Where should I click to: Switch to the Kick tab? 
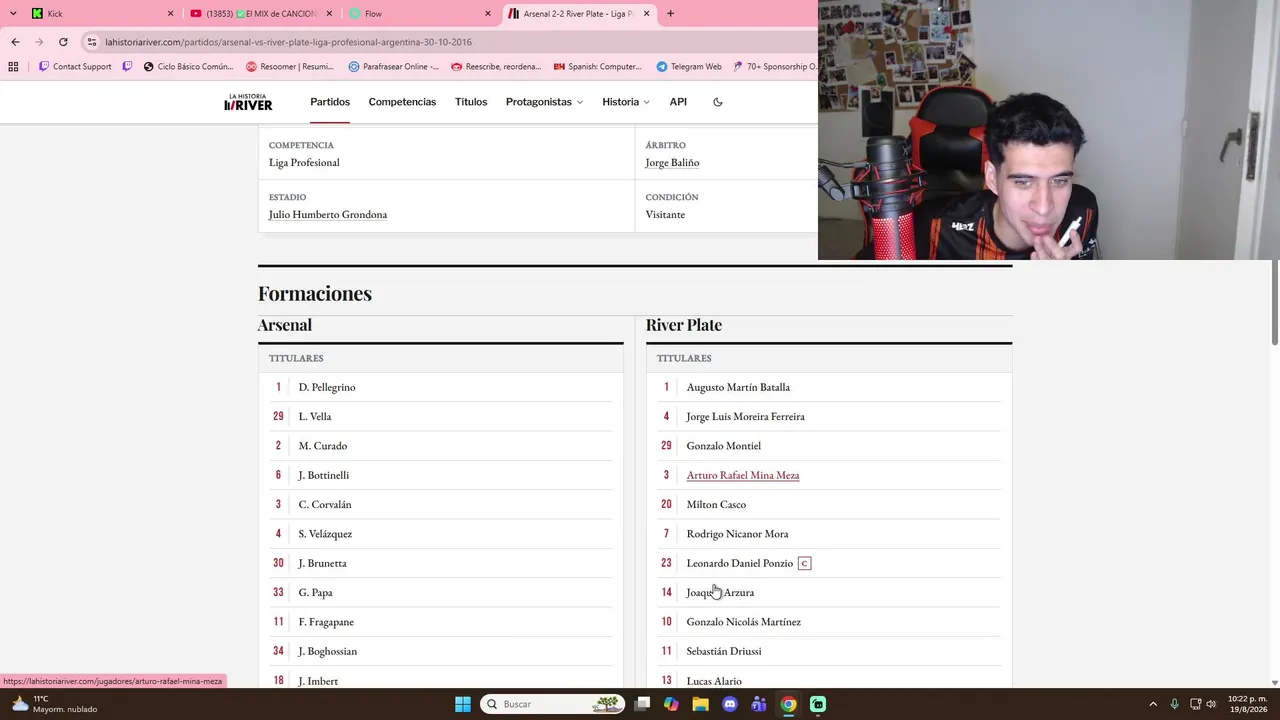pos(100,13)
